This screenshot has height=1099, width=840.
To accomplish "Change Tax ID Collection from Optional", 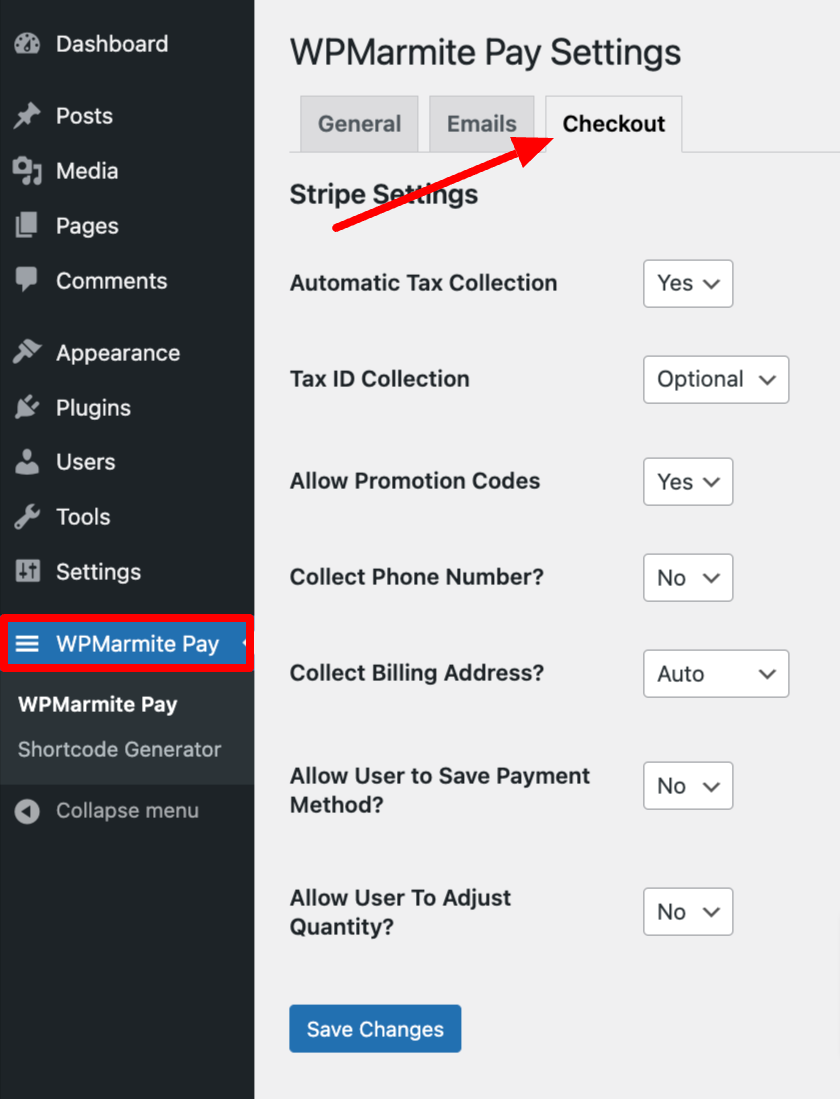I will [x=716, y=379].
